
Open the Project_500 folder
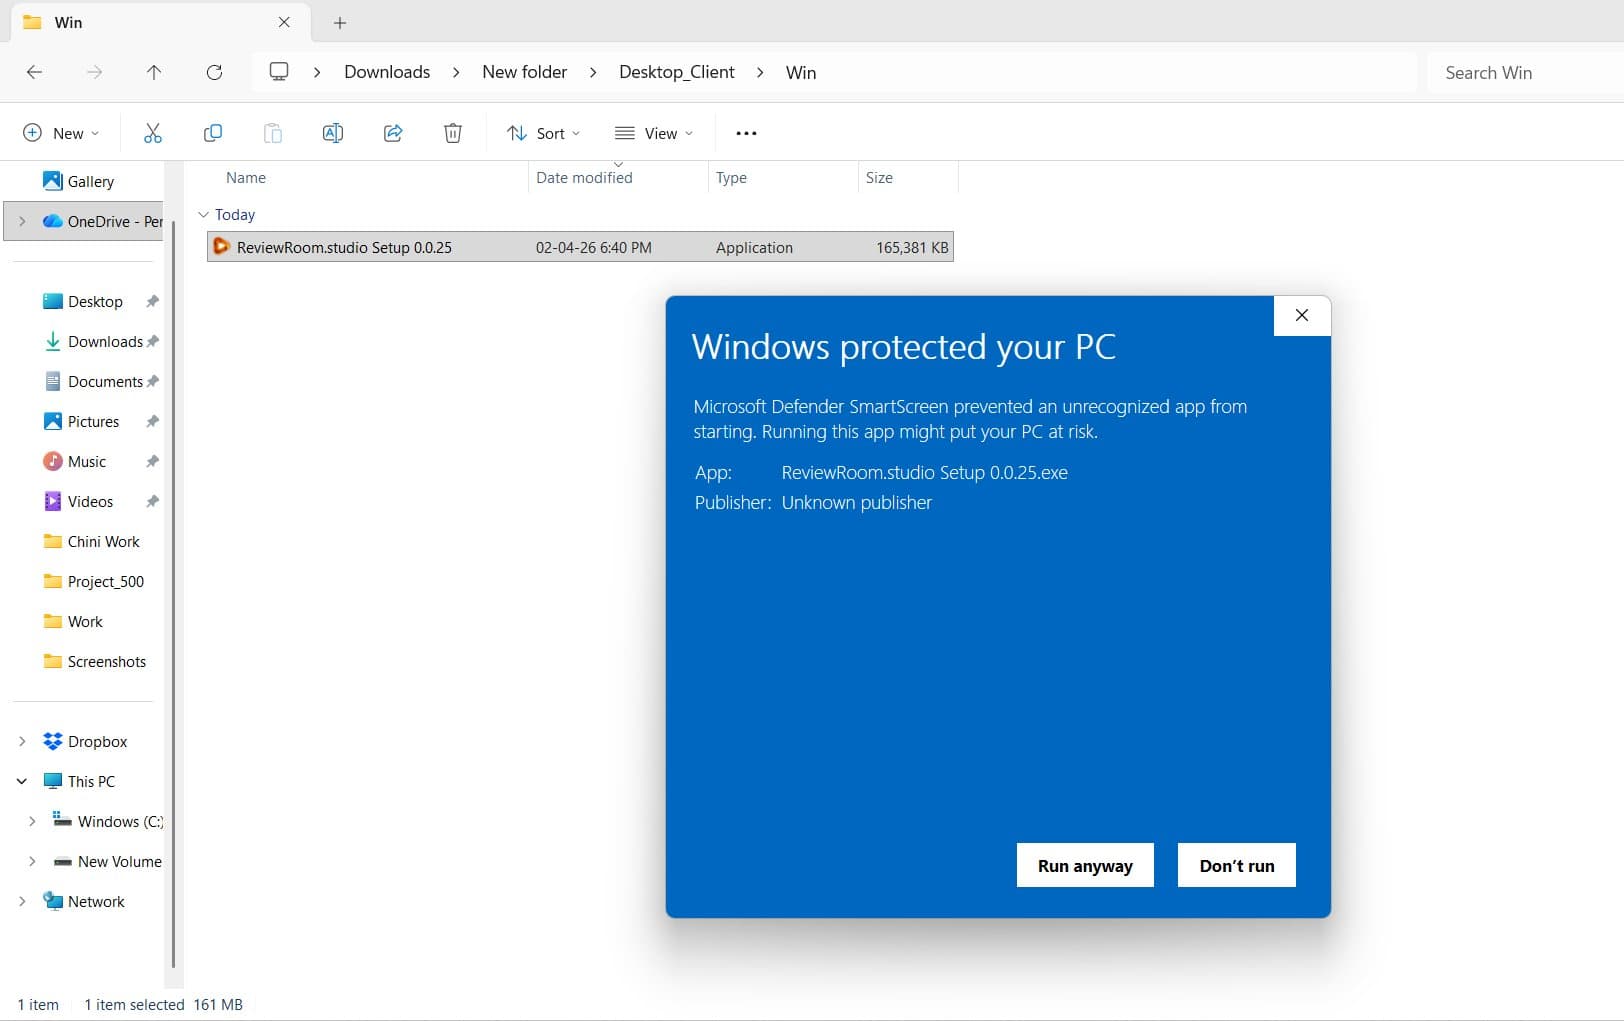tap(94, 581)
